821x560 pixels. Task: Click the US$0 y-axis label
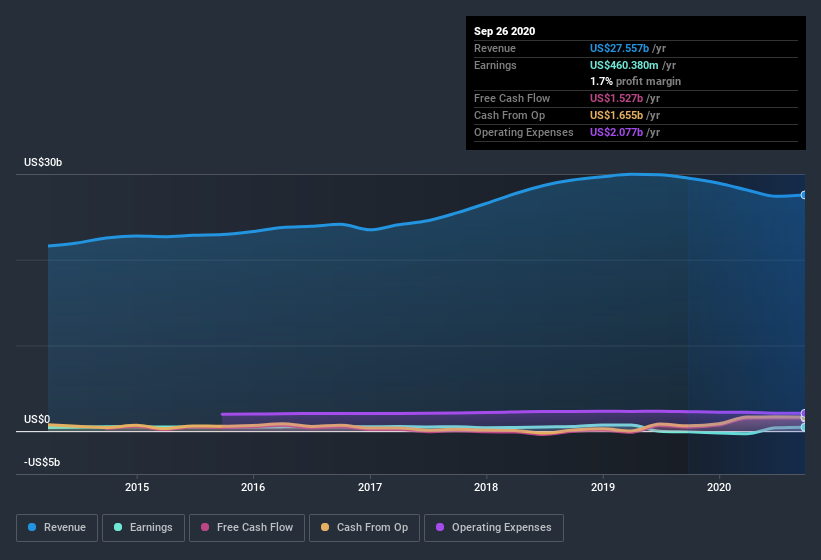point(37,419)
